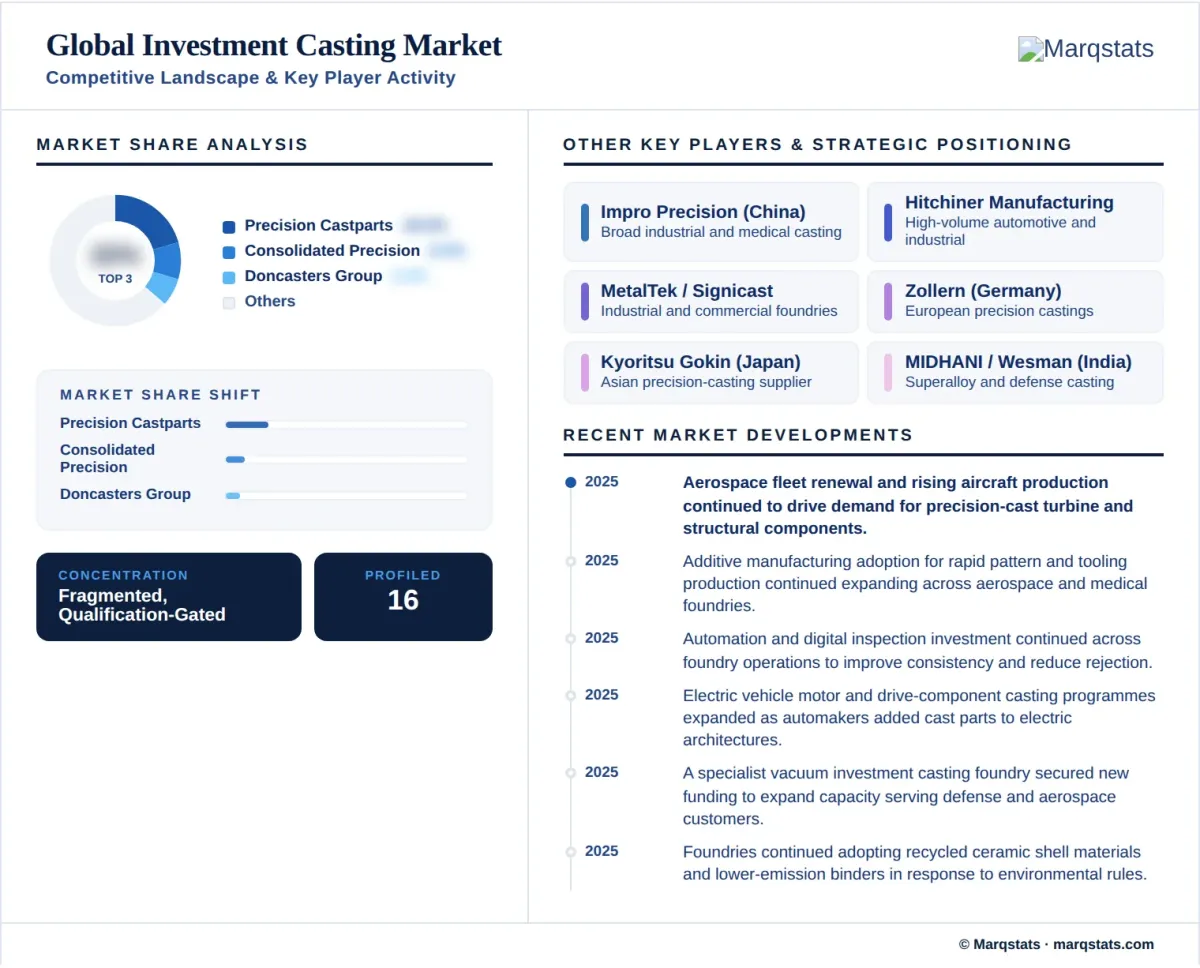Click Doncasters Group share shift bar
Viewport: 1200px width, 968px height.
pos(346,495)
